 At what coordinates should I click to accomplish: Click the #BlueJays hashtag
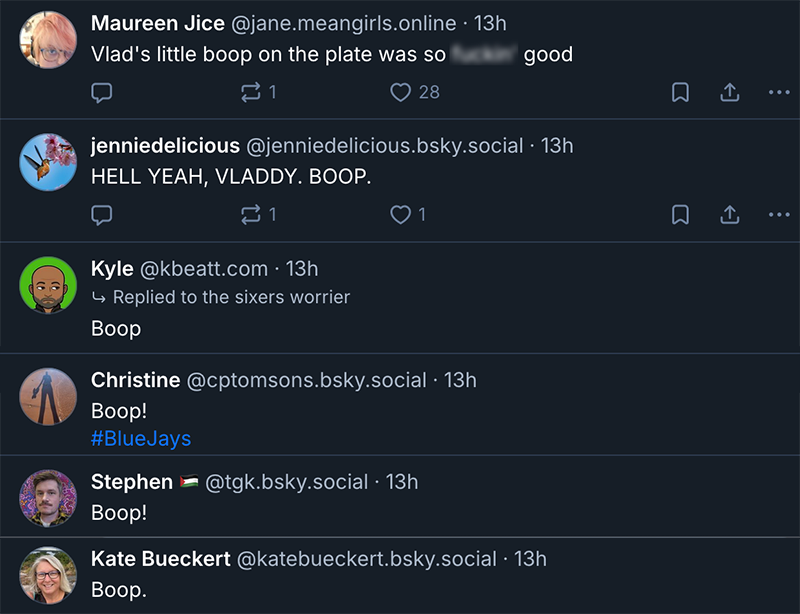tap(141, 439)
